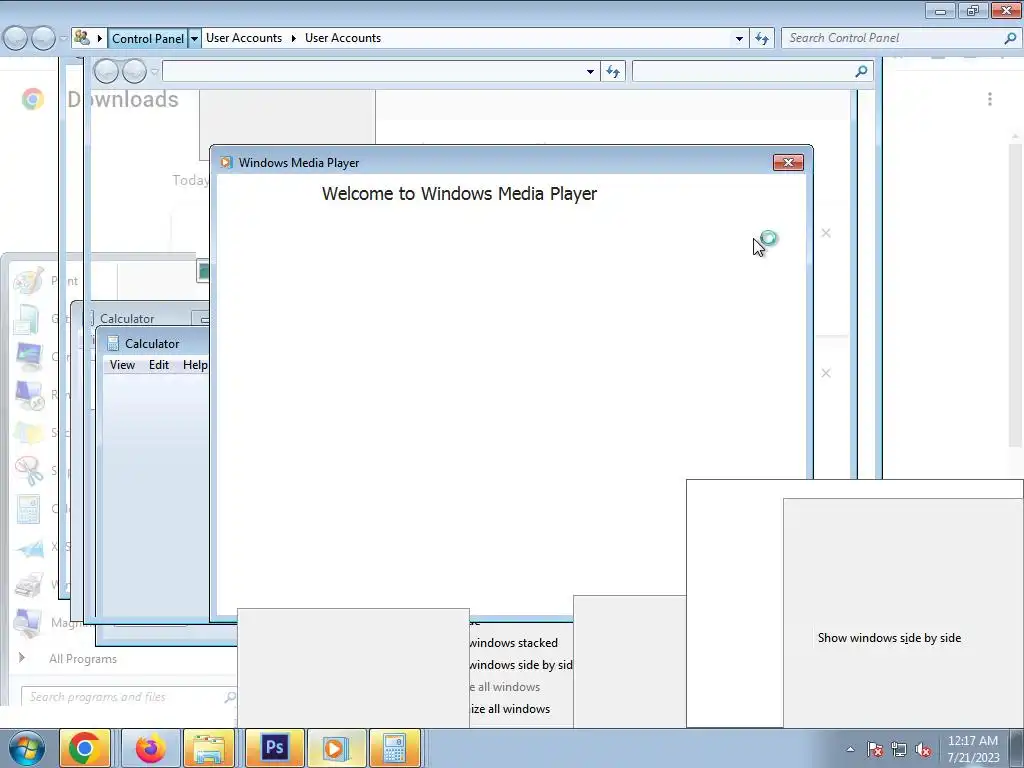Open the Calculator Help menu
1024x768 pixels.
(195, 365)
